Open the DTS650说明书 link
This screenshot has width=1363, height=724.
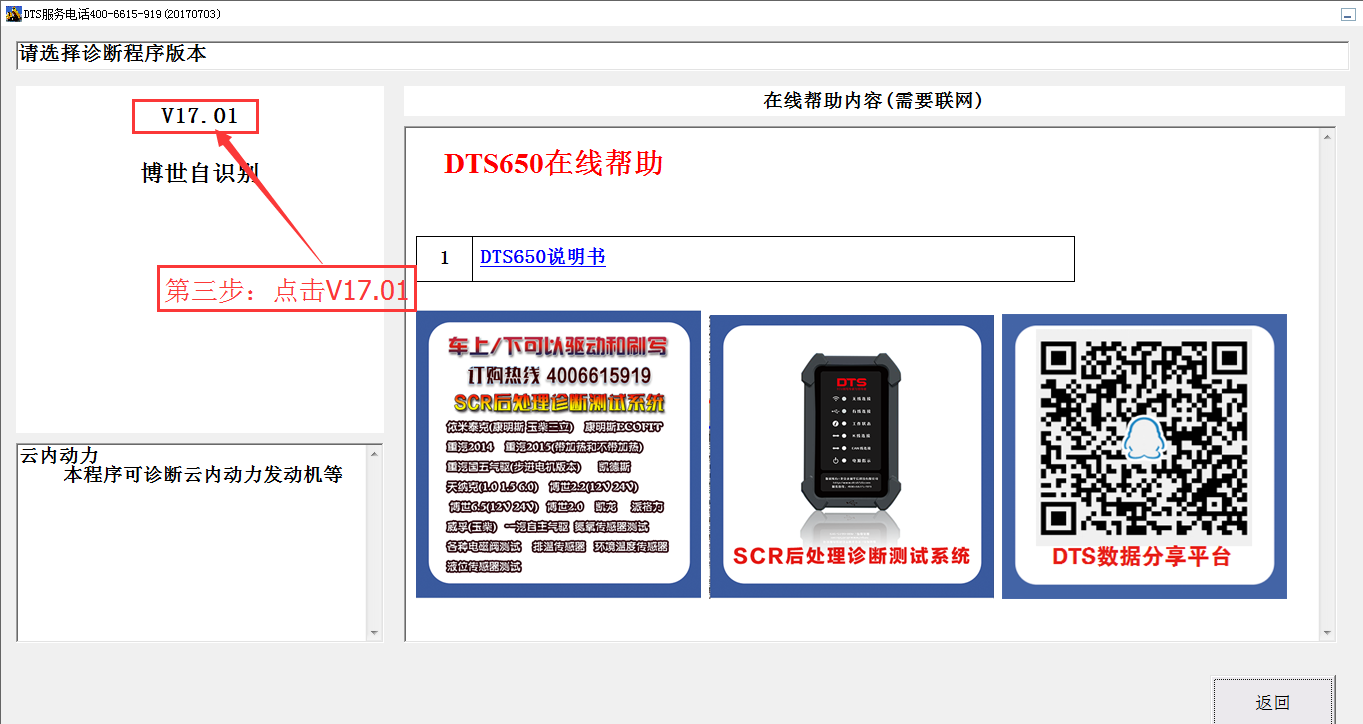(543, 257)
